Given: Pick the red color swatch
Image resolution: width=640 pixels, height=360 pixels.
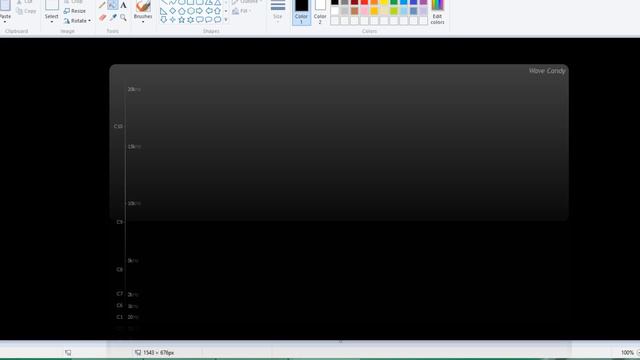Looking at the screenshot, I should coord(364,2).
